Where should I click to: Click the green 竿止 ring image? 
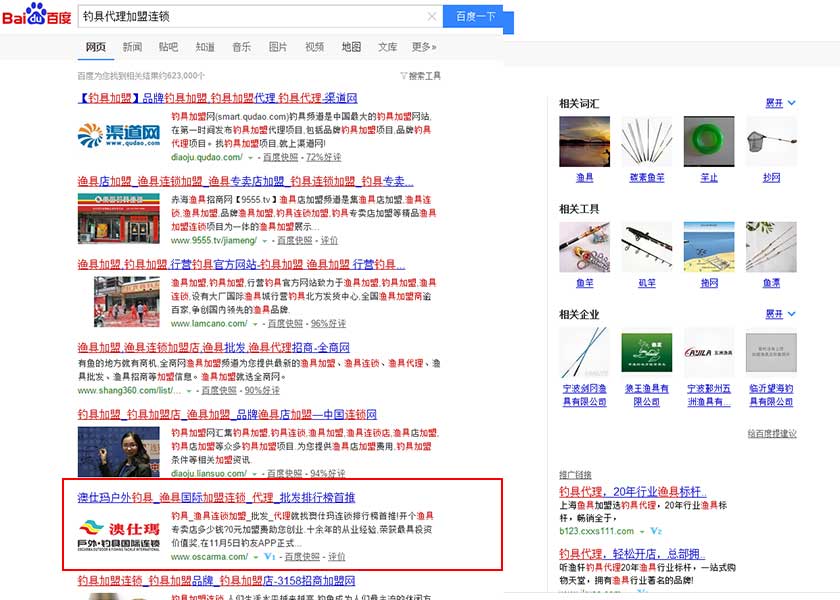tap(709, 141)
